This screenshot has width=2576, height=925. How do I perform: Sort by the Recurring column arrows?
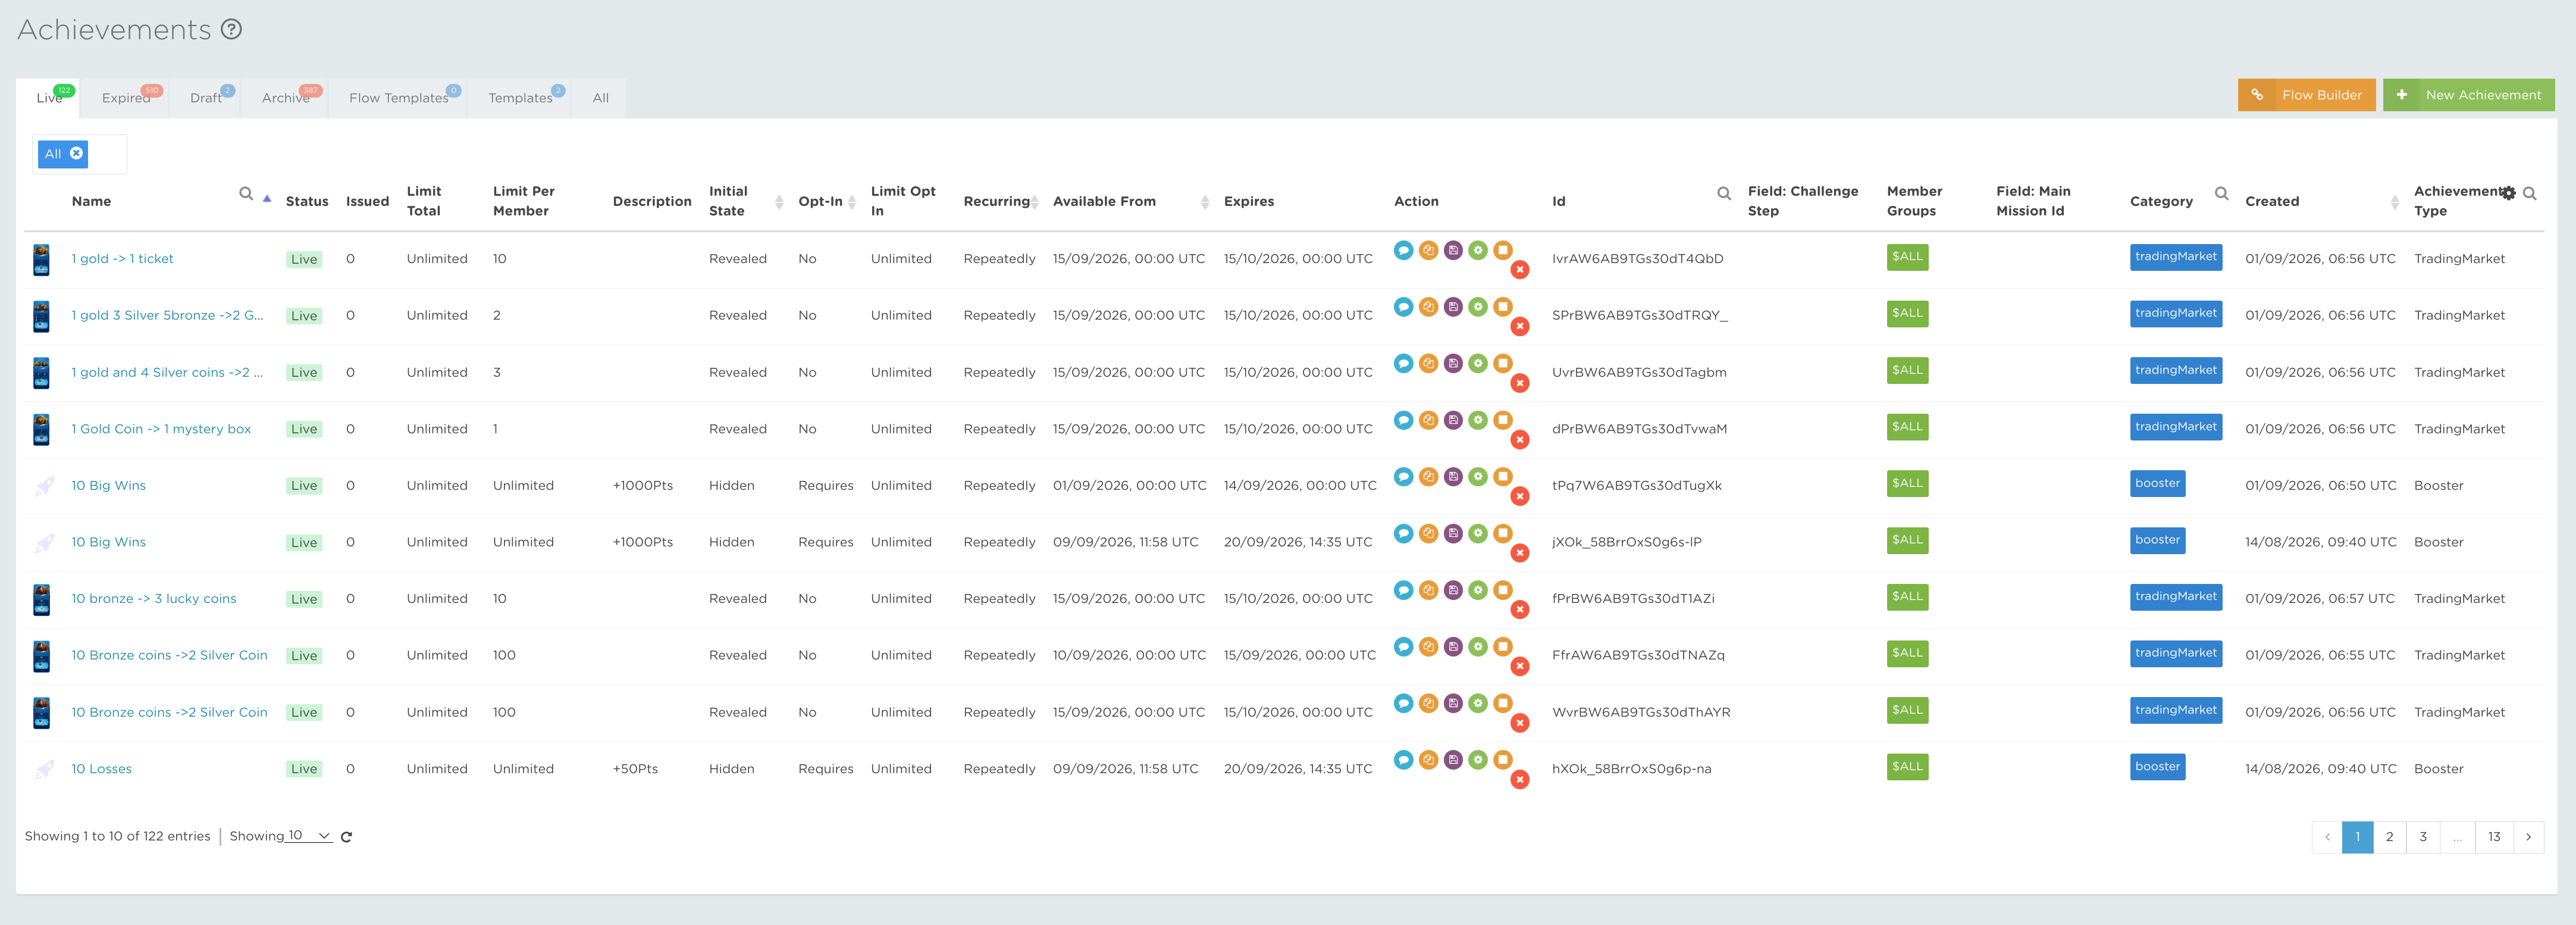1034,202
